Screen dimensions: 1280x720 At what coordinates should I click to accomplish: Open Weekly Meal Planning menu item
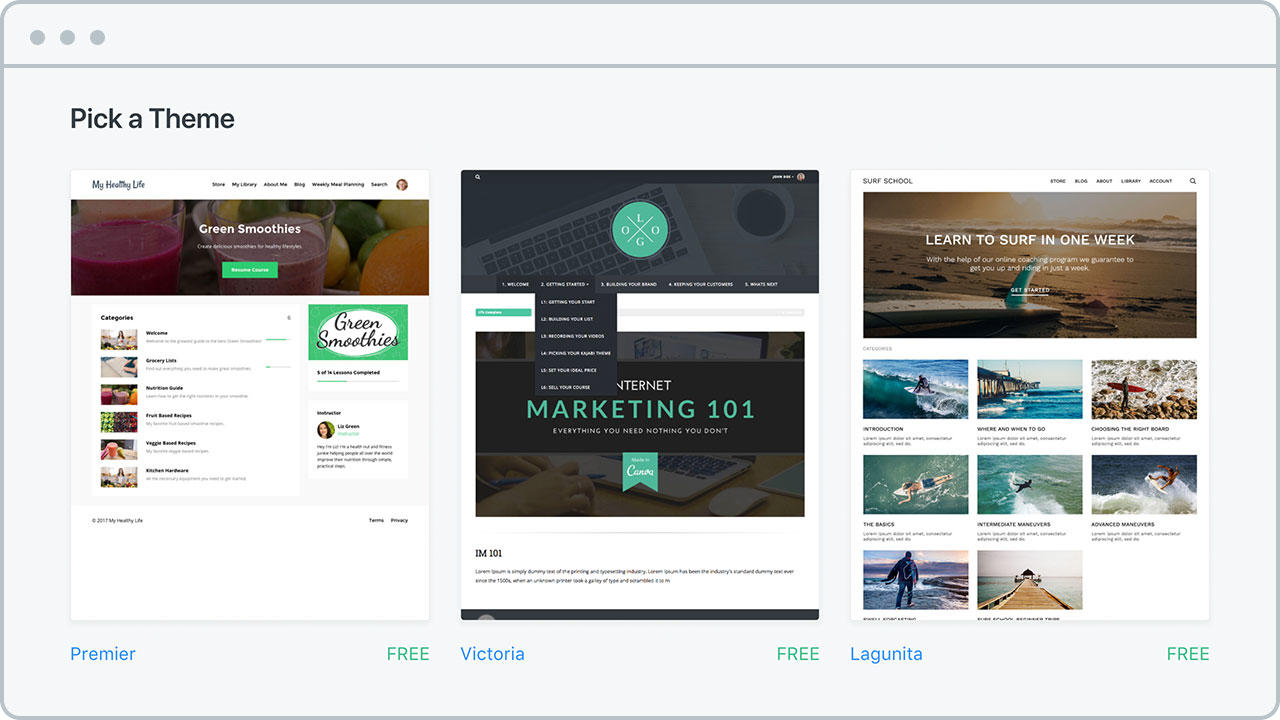pyautogui.click(x=338, y=185)
